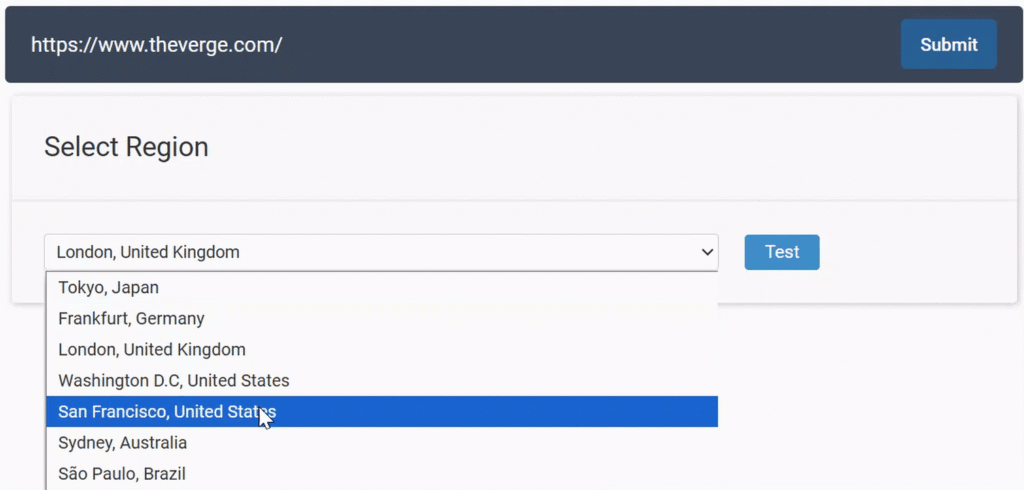Click the Submit button
The image size is (1024, 490).
948,44
